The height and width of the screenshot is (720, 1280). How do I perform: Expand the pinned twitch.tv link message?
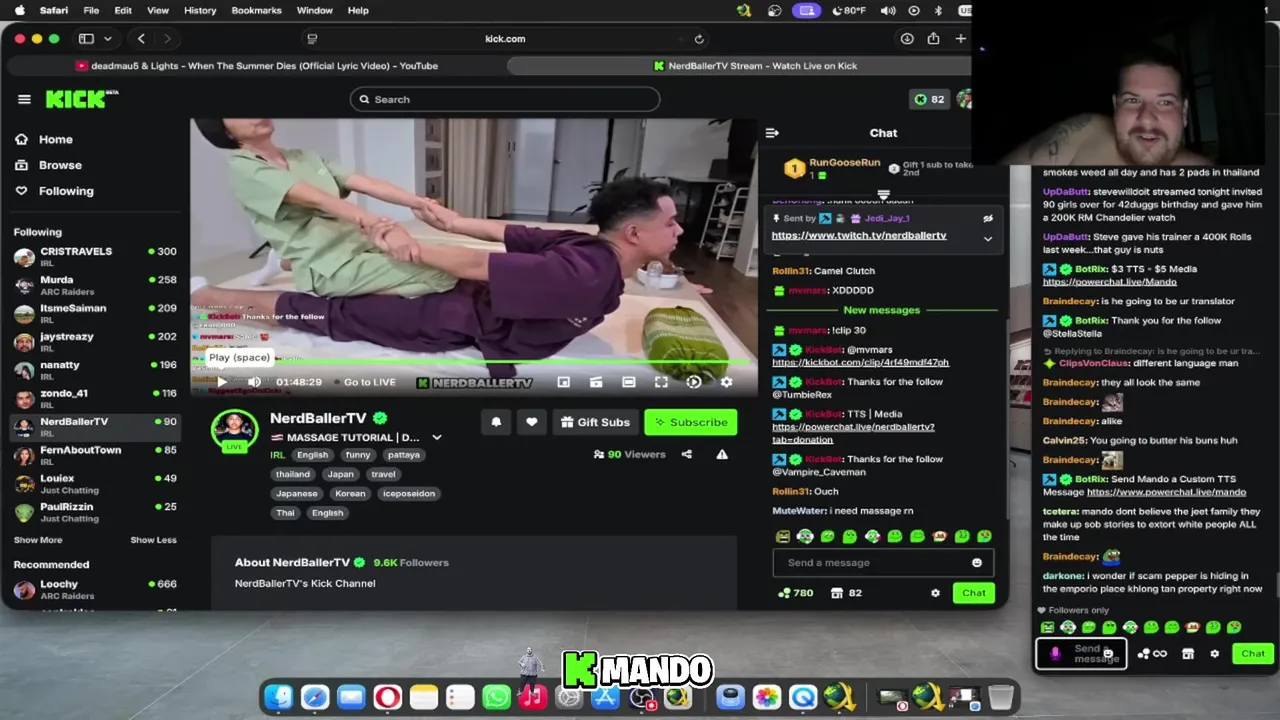point(987,239)
